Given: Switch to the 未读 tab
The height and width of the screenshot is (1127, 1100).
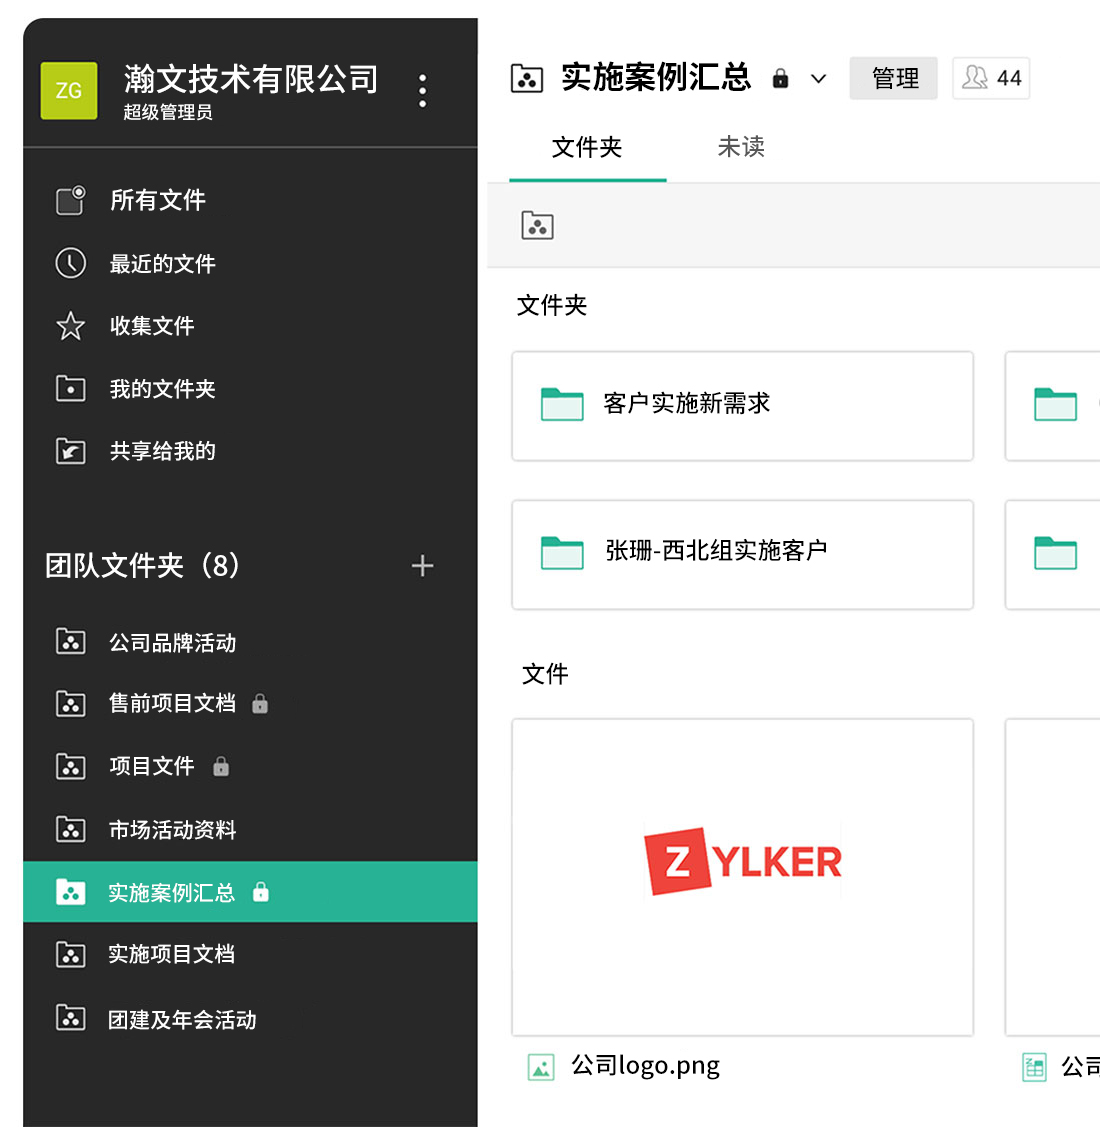Looking at the screenshot, I should coord(741,147).
